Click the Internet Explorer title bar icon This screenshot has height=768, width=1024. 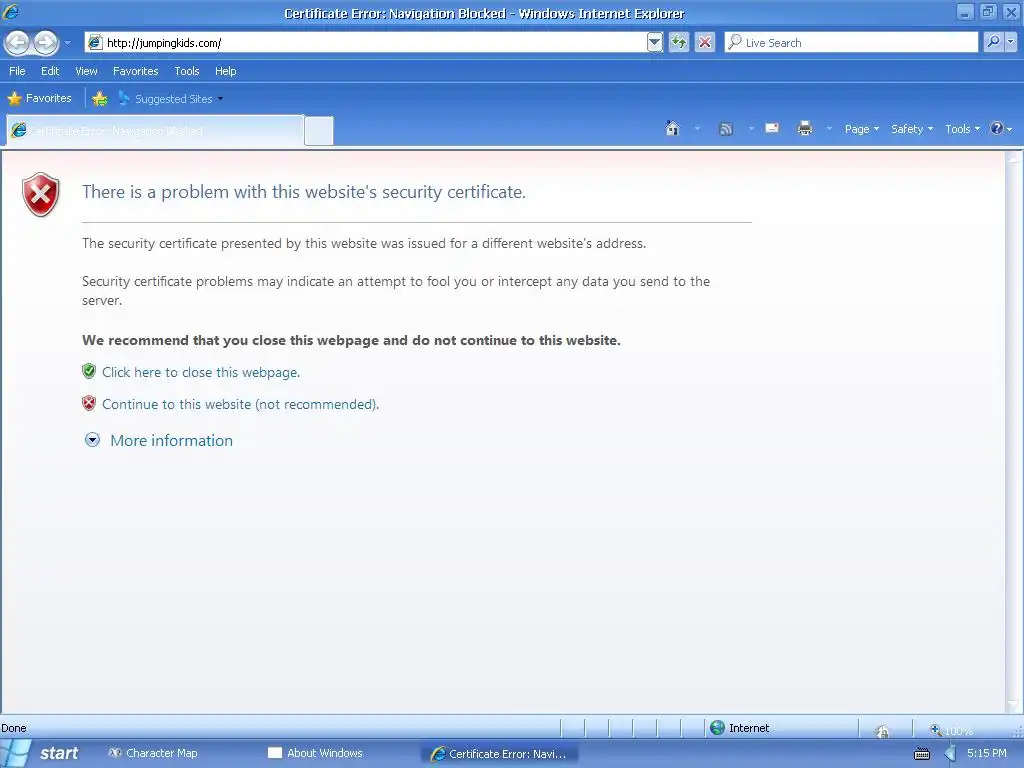point(11,12)
